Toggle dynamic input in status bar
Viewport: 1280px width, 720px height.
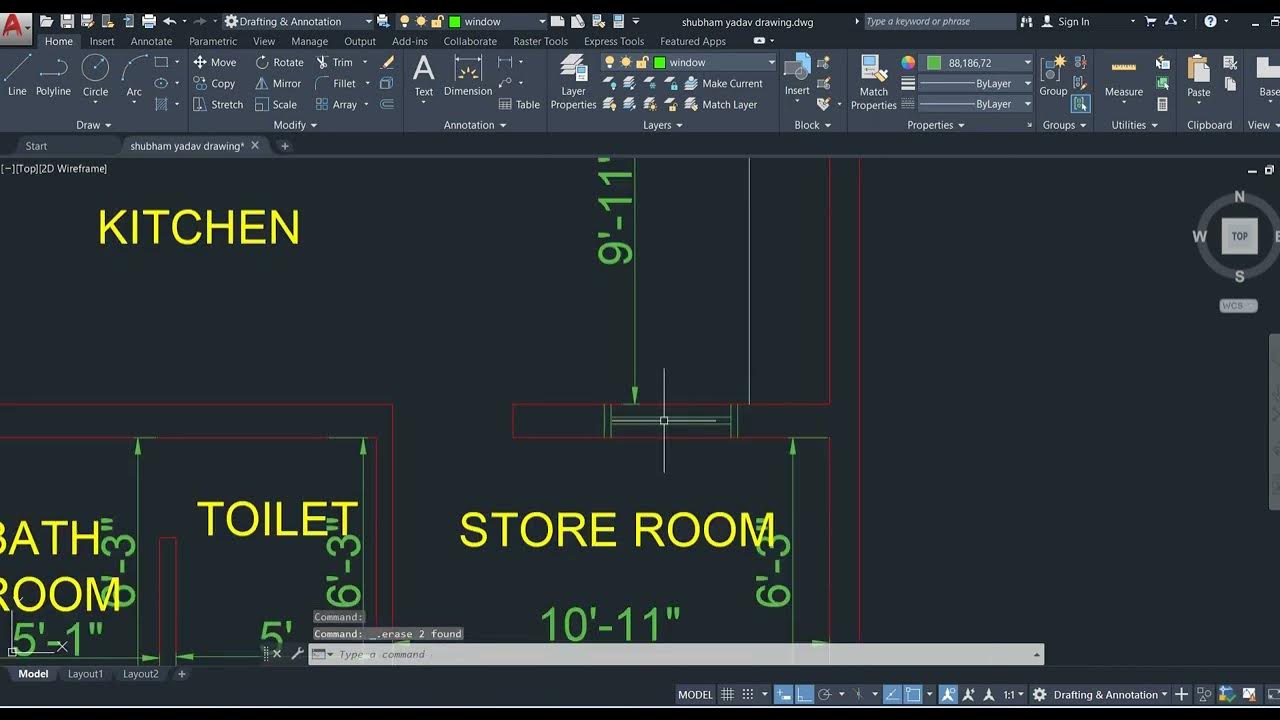click(785, 694)
